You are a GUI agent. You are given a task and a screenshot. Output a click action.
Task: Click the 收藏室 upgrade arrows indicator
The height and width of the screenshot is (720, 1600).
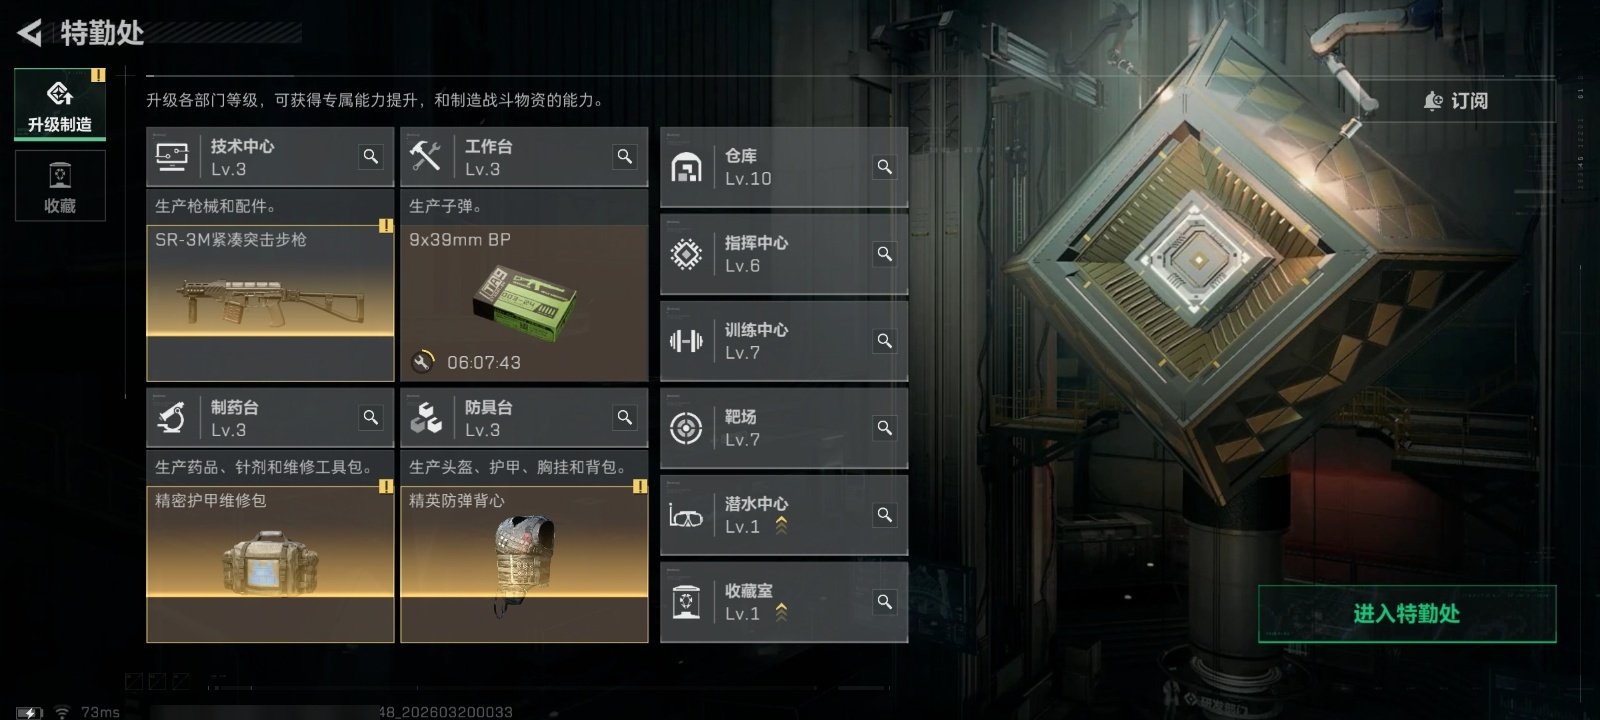(781, 612)
